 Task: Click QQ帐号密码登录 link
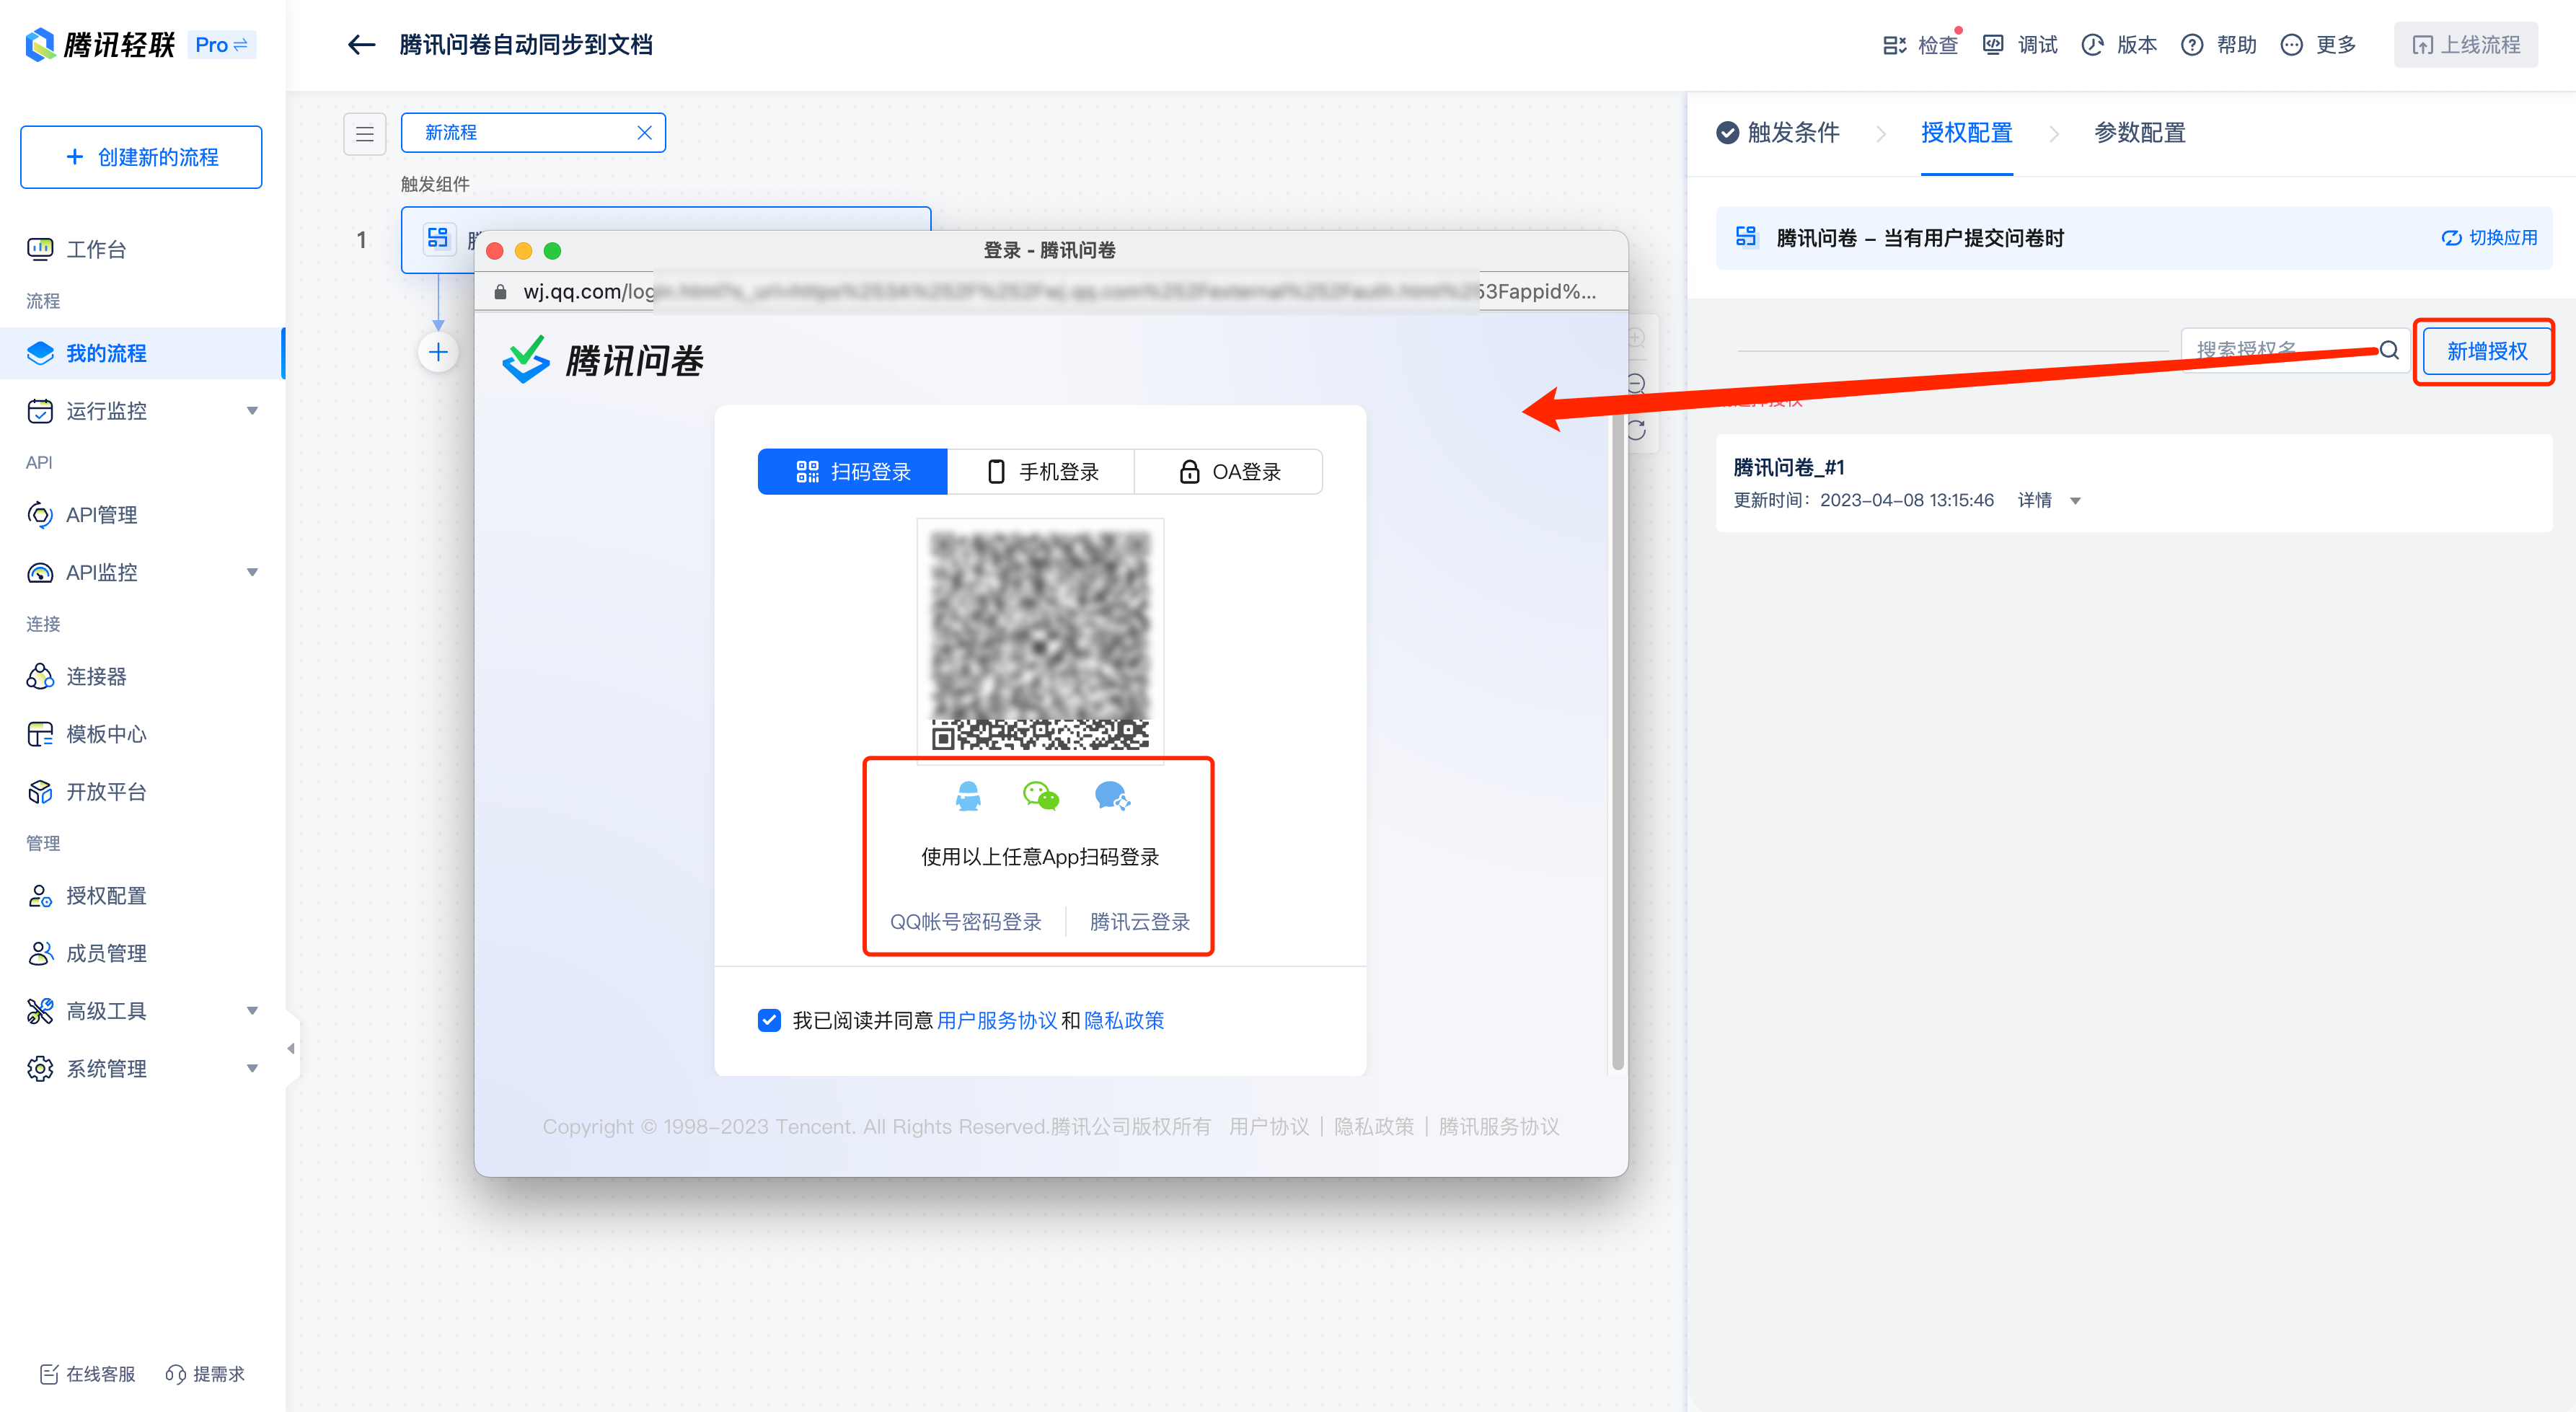click(965, 922)
